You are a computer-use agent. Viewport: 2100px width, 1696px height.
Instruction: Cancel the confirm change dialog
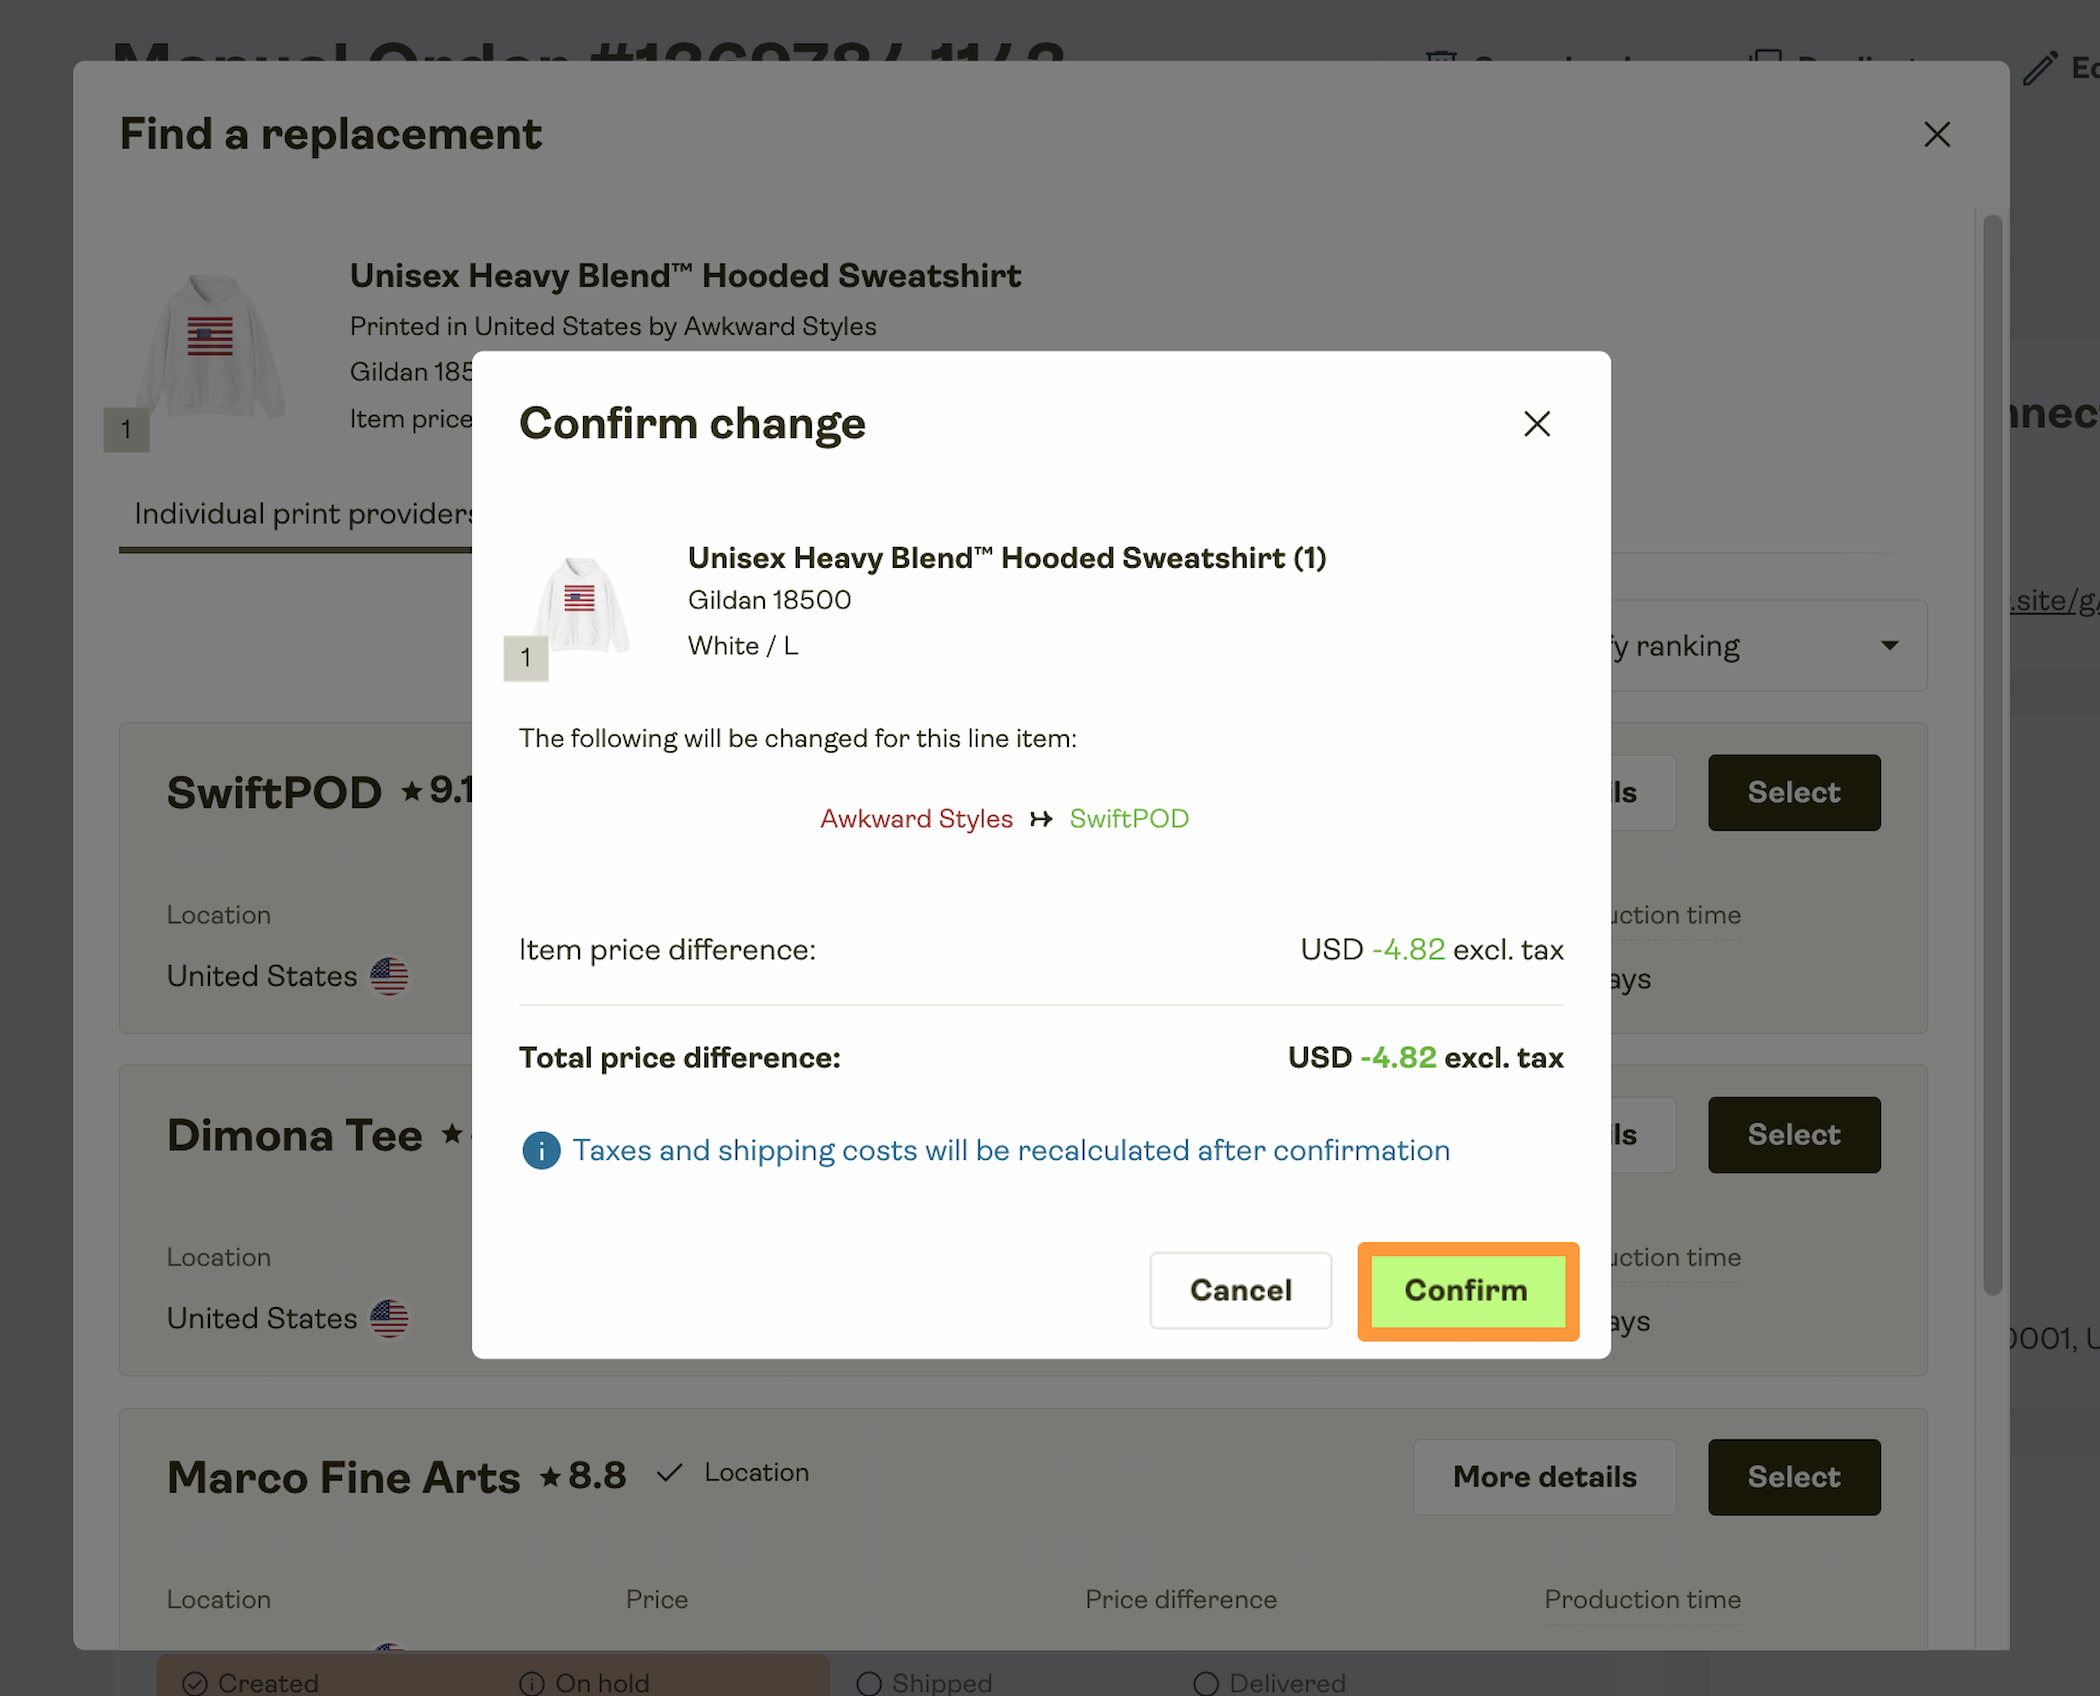click(x=1240, y=1290)
